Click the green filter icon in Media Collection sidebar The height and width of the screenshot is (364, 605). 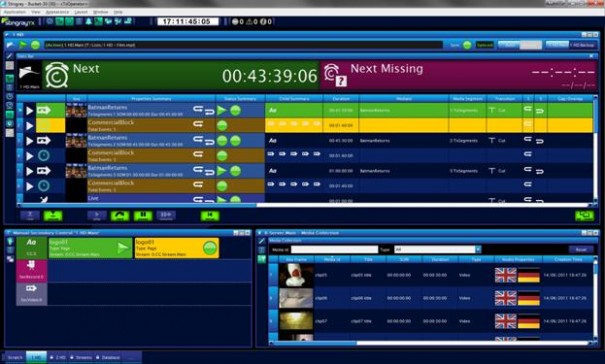coord(262,259)
